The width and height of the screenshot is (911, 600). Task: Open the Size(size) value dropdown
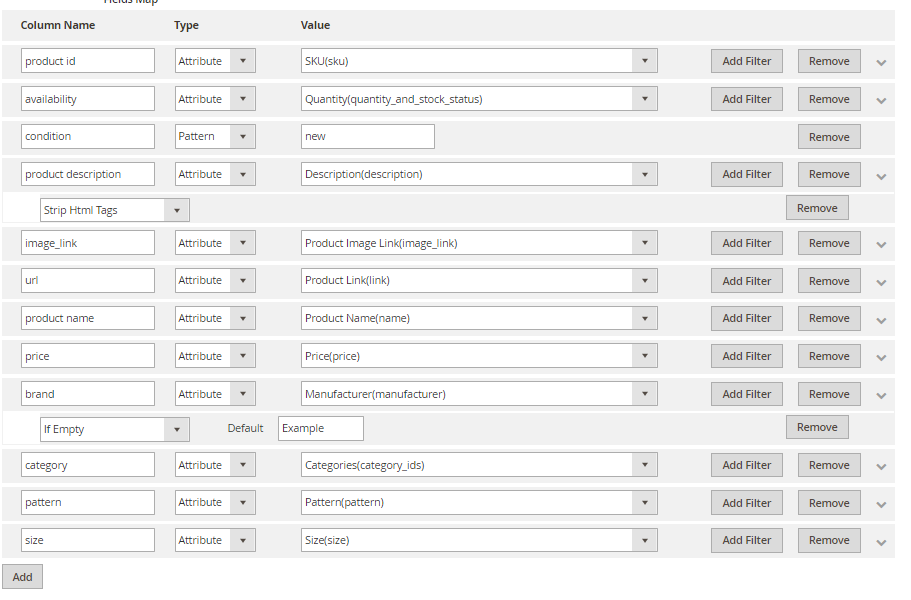[479, 540]
